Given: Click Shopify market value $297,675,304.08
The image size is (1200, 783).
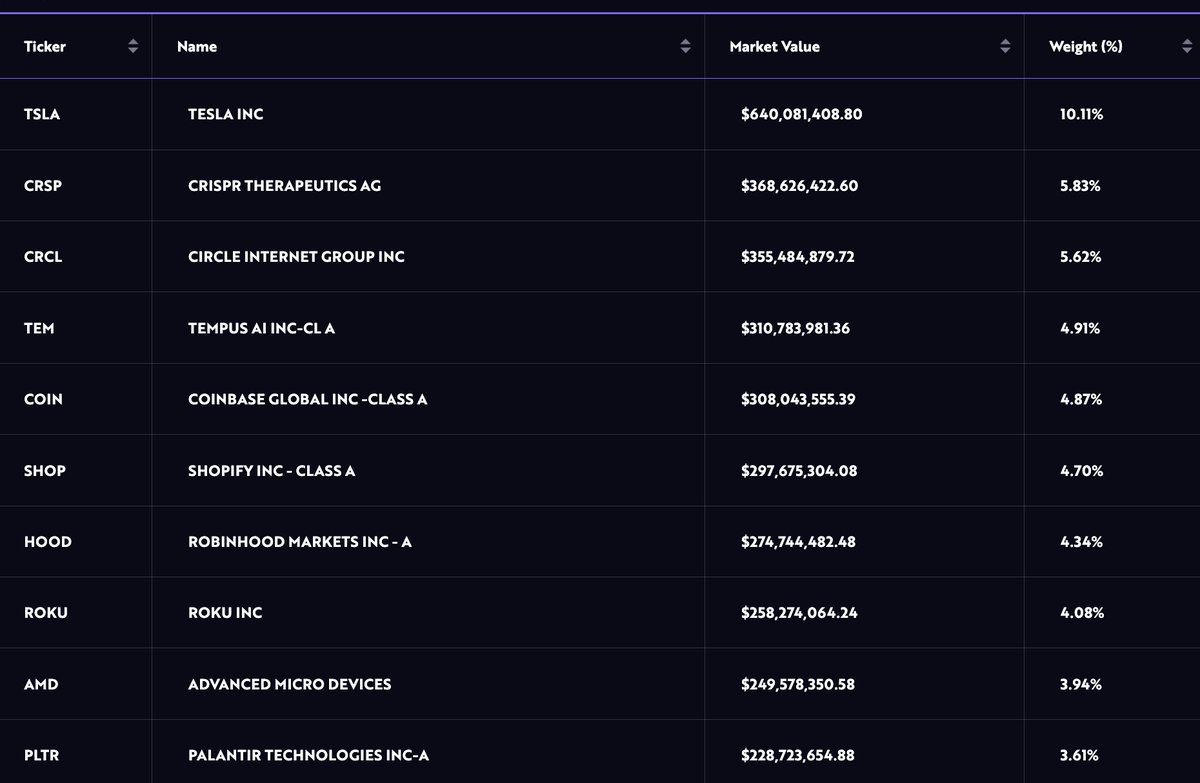Looking at the screenshot, I should tap(798, 470).
